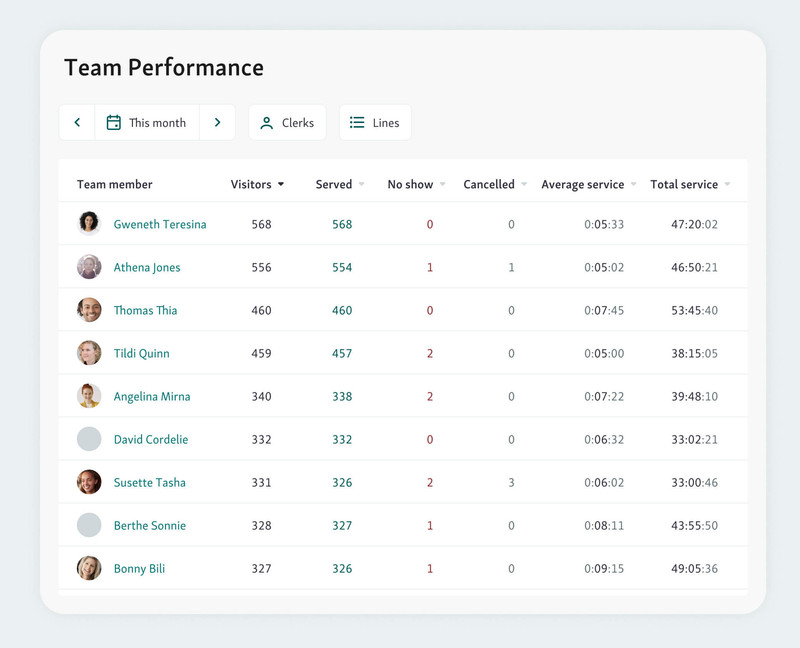Viewport: 800px width, 648px height.
Task: Click Thomas Thia's profile picture
Action: pyautogui.click(x=89, y=310)
